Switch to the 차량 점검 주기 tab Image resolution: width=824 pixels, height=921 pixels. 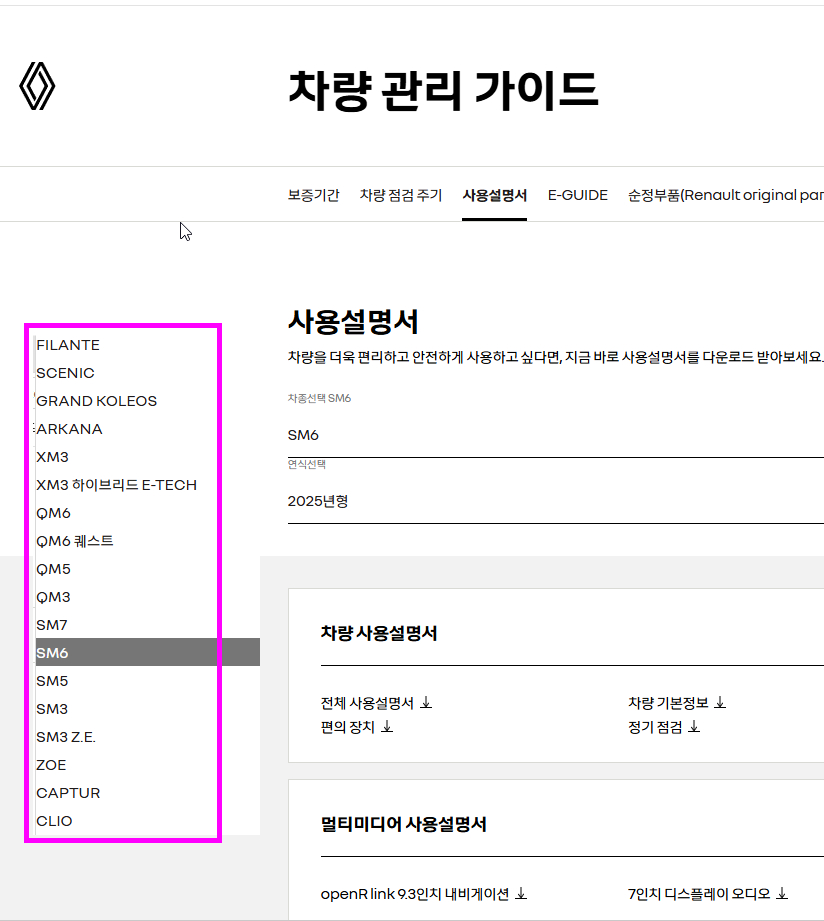pos(401,195)
